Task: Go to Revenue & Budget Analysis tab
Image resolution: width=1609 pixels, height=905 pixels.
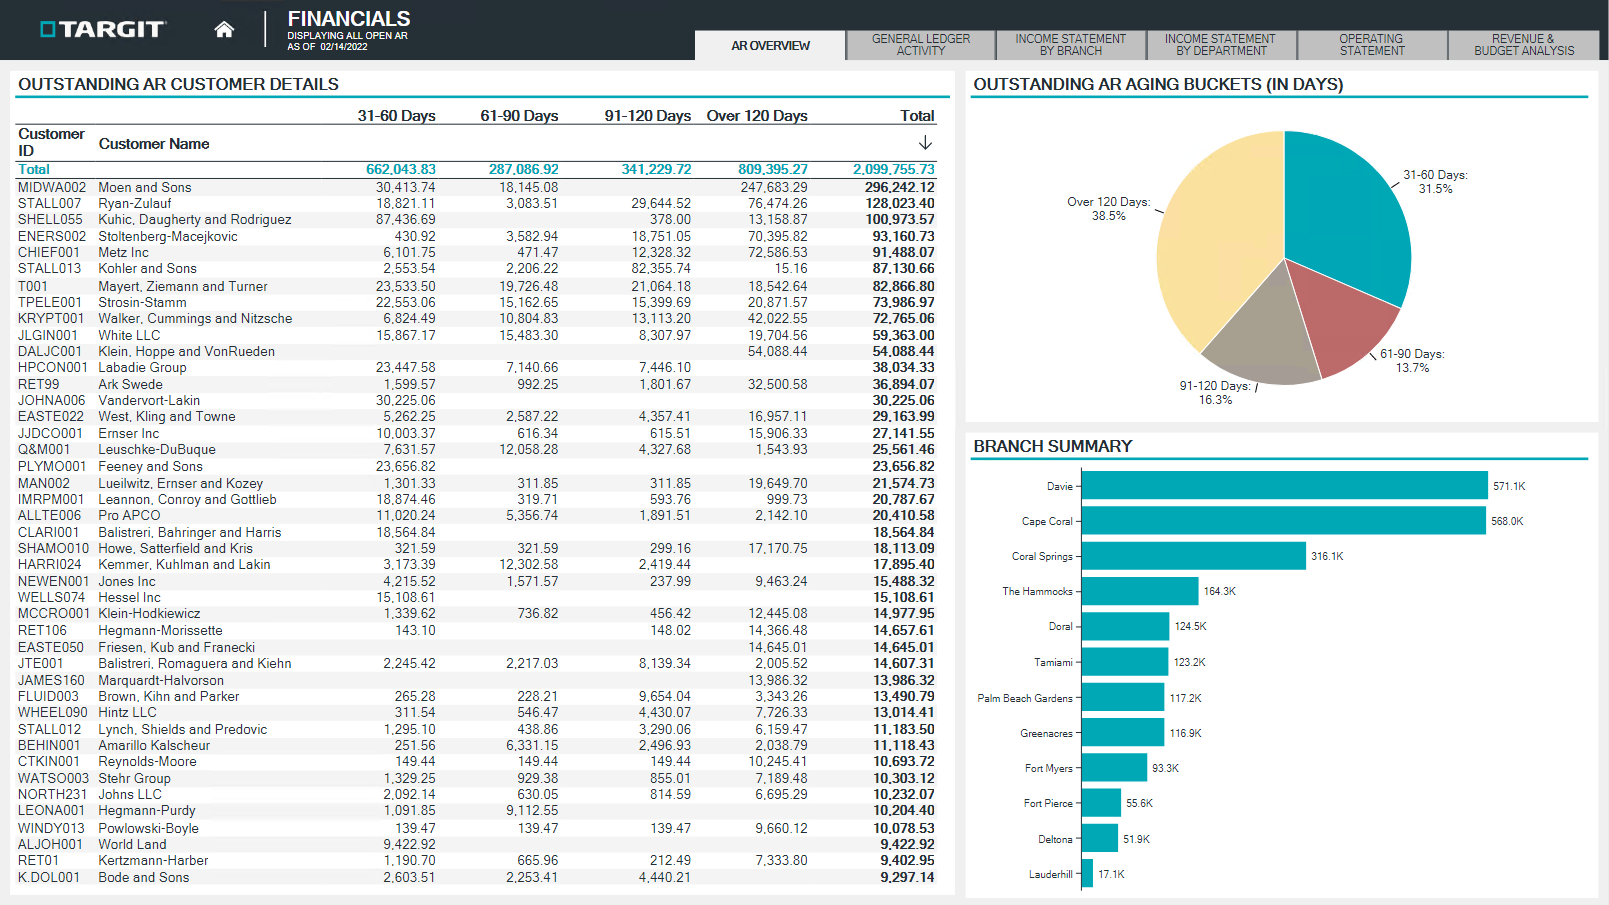Action: (x=1523, y=45)
